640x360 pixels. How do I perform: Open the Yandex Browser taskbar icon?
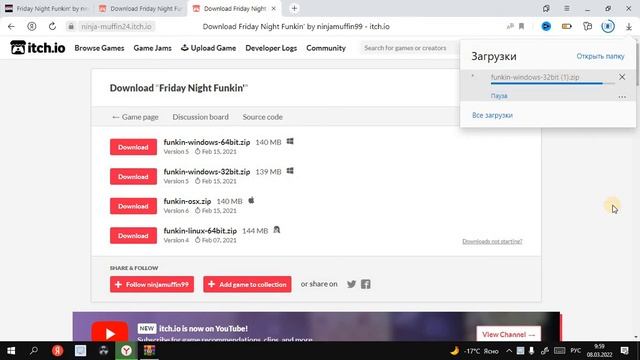pyautogui.click(x=127, y=351)
